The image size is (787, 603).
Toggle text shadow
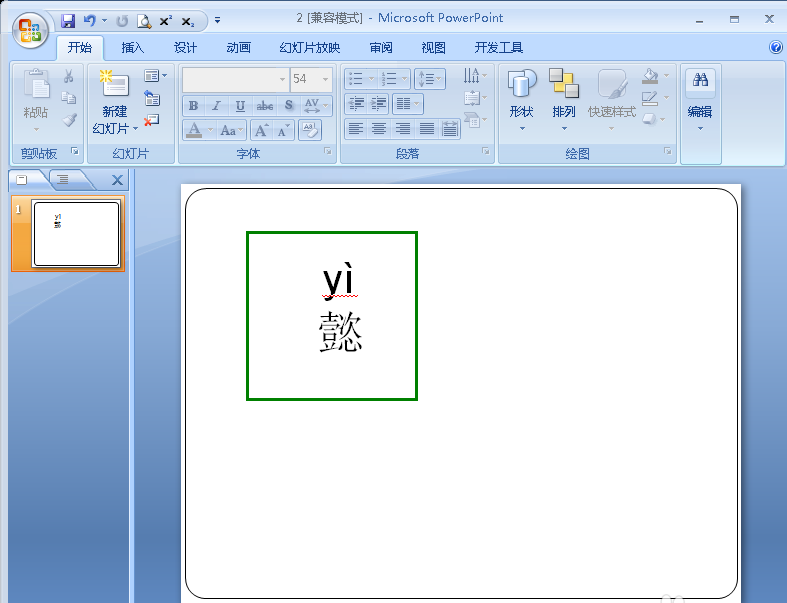point(289,106)
